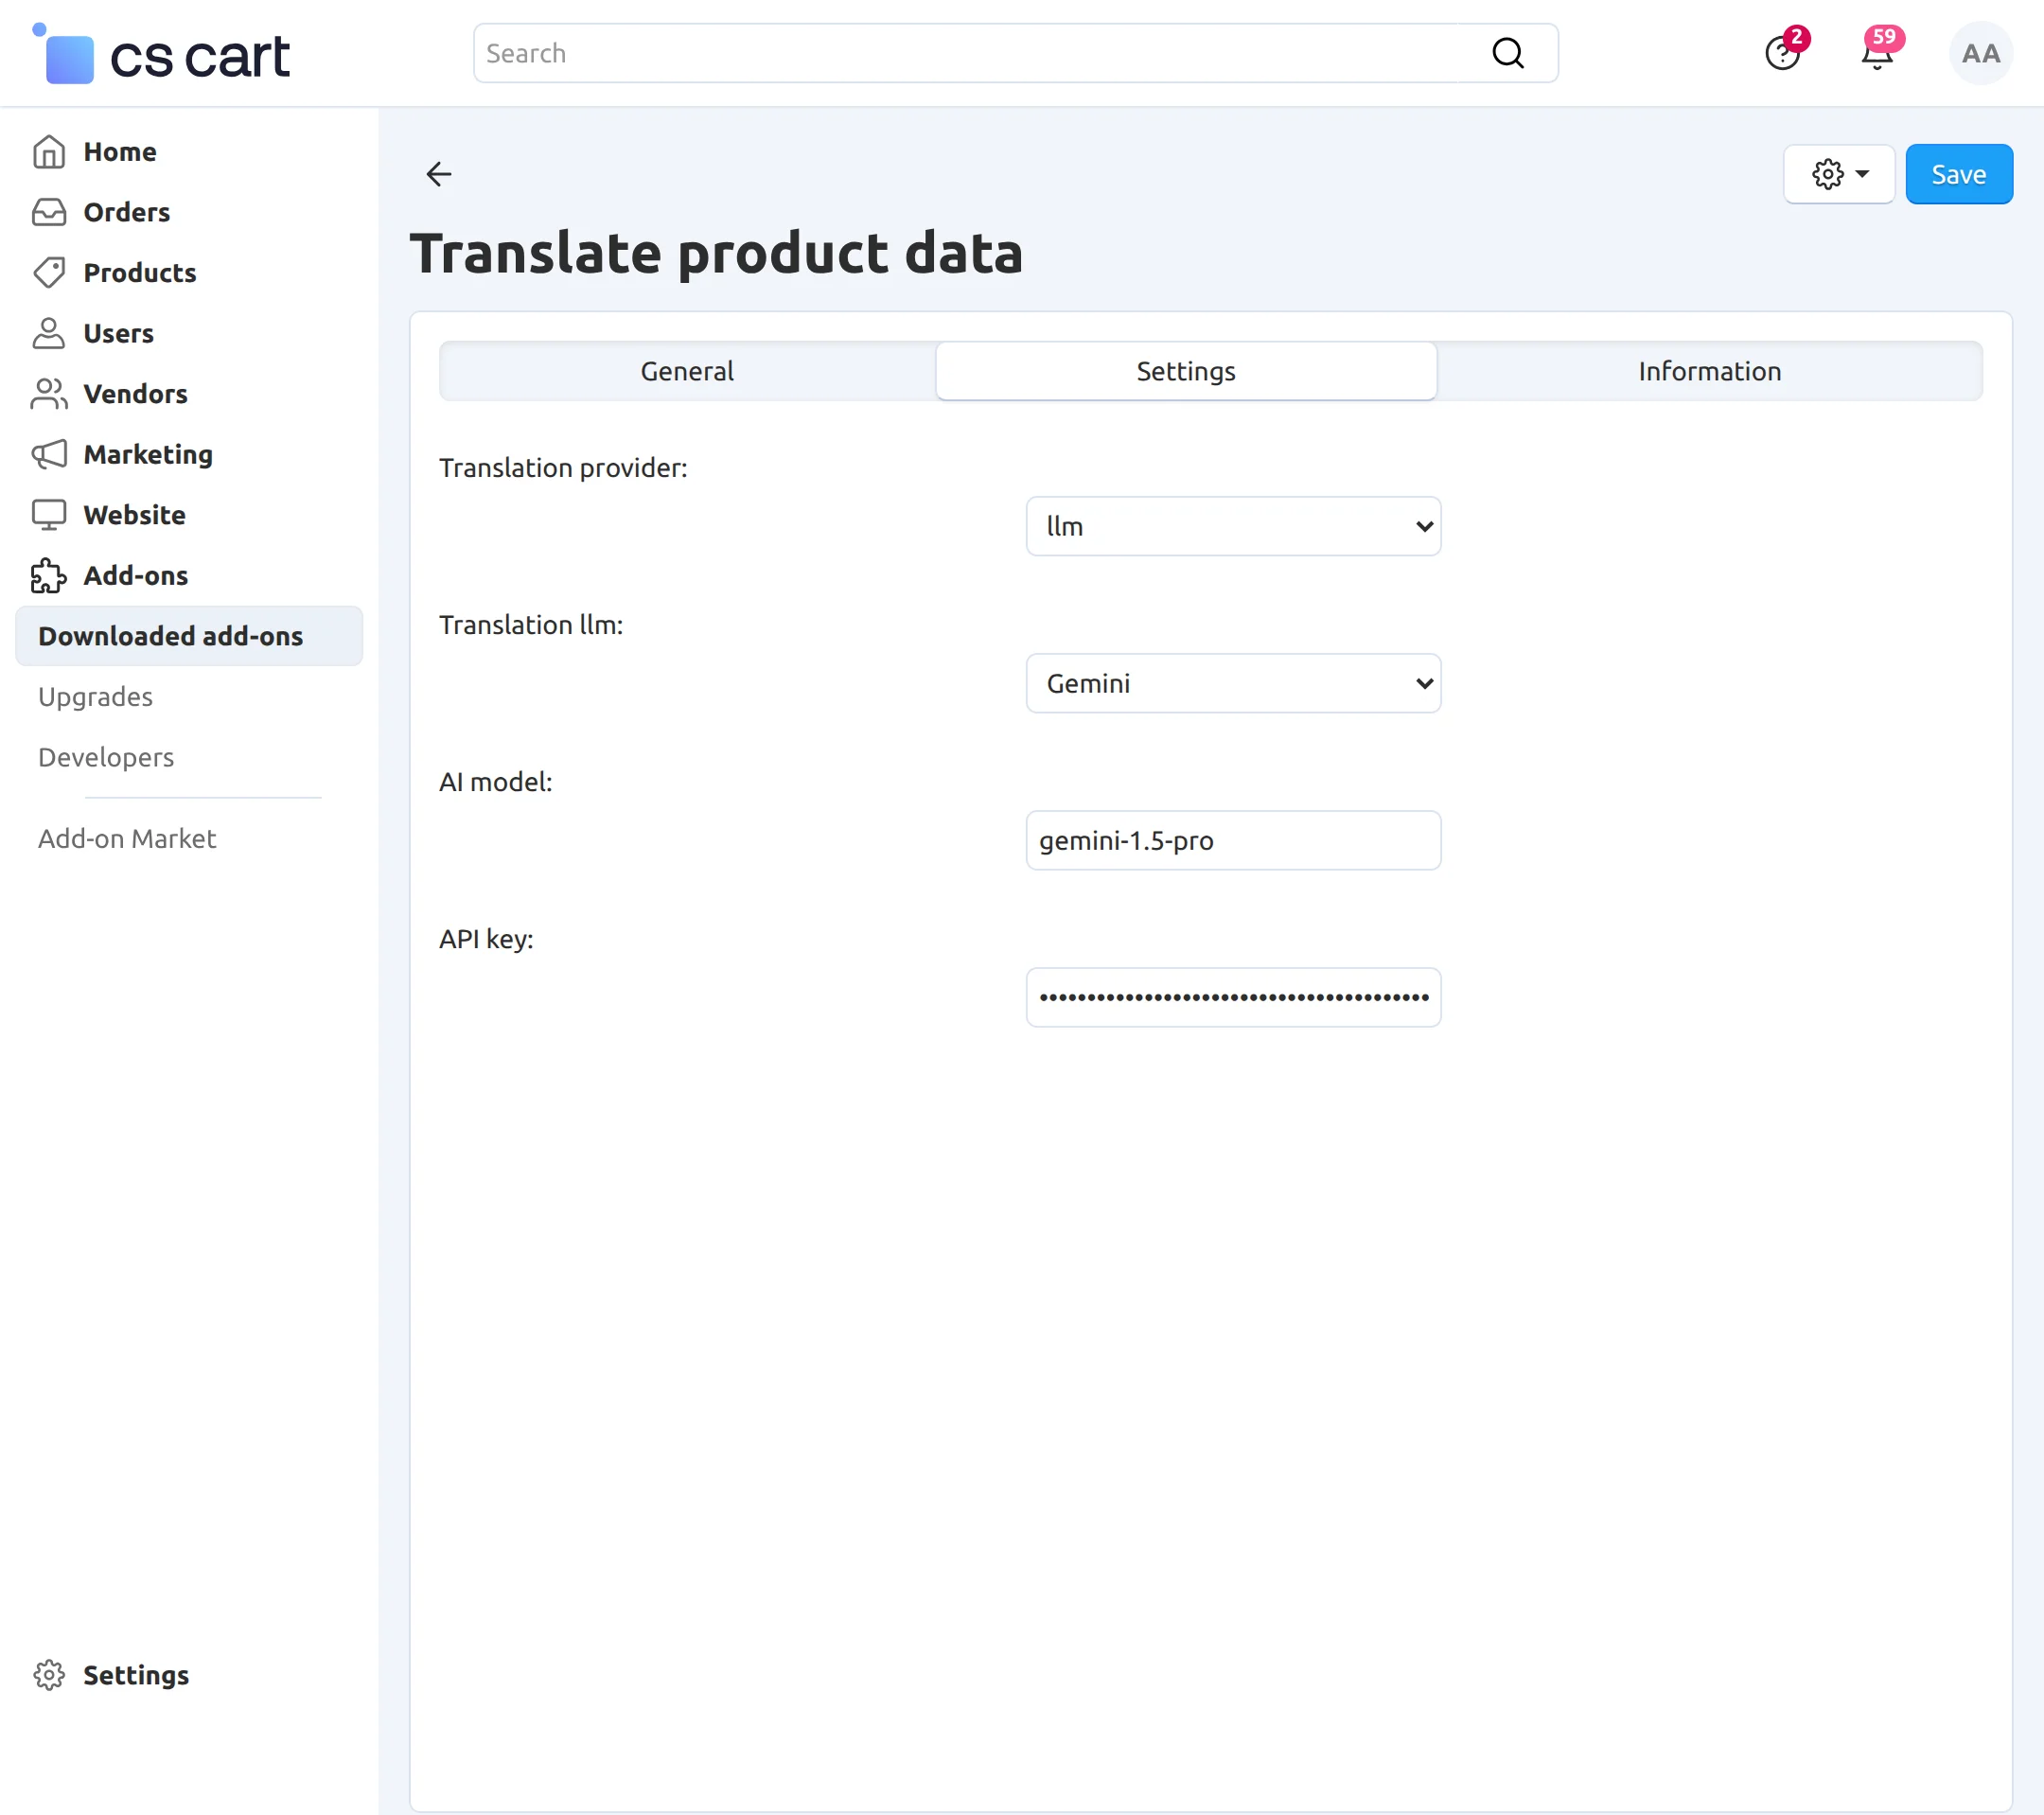Open the Add-on Market link
This screenshot has width=2044, height=1815.
tap(127, 838)
